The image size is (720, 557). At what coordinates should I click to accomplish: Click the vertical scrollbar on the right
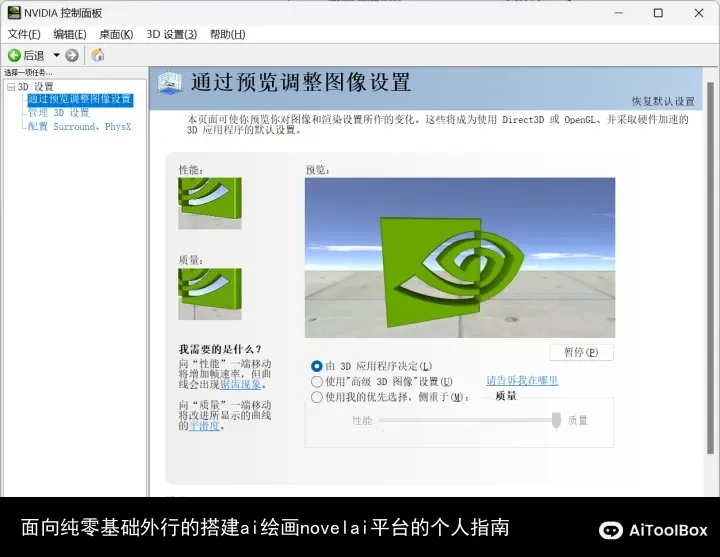click(x=710, y=269)
